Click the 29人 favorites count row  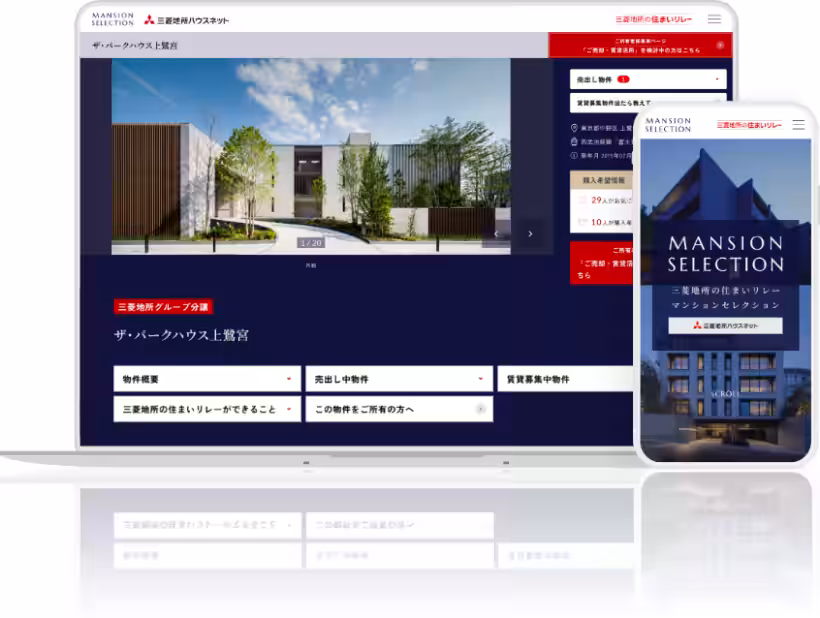[605, 200]
